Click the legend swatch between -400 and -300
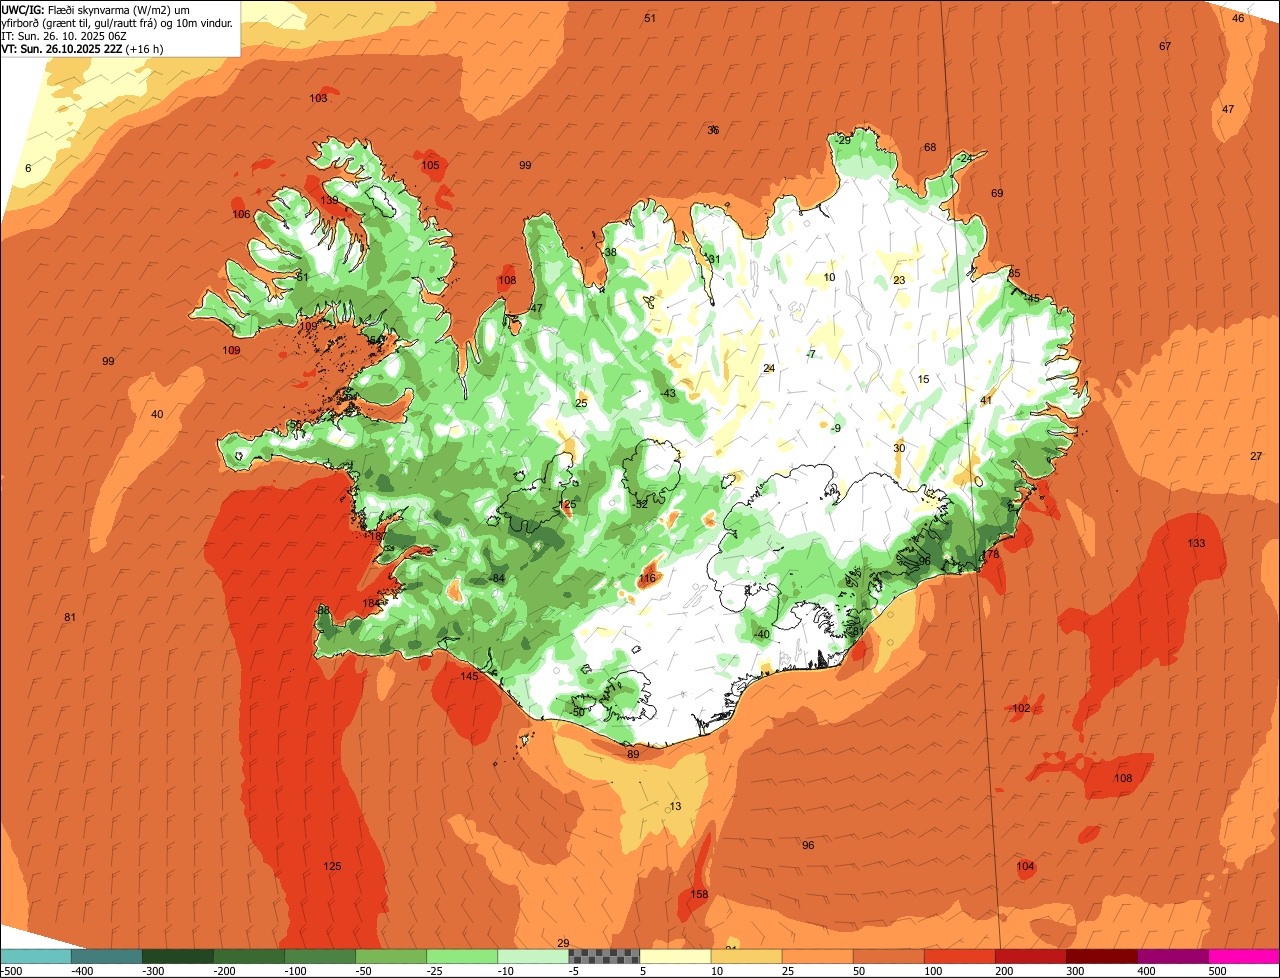The height and width of the screenshot is (978, 1280). 107,956
